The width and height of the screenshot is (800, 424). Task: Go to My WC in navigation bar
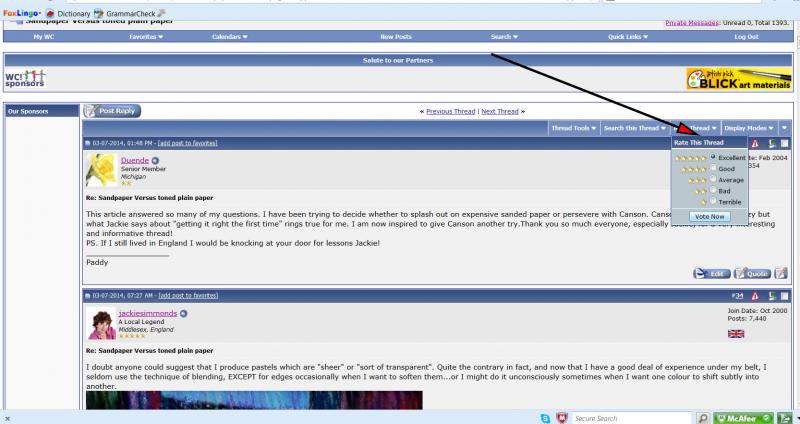point(43,37)
